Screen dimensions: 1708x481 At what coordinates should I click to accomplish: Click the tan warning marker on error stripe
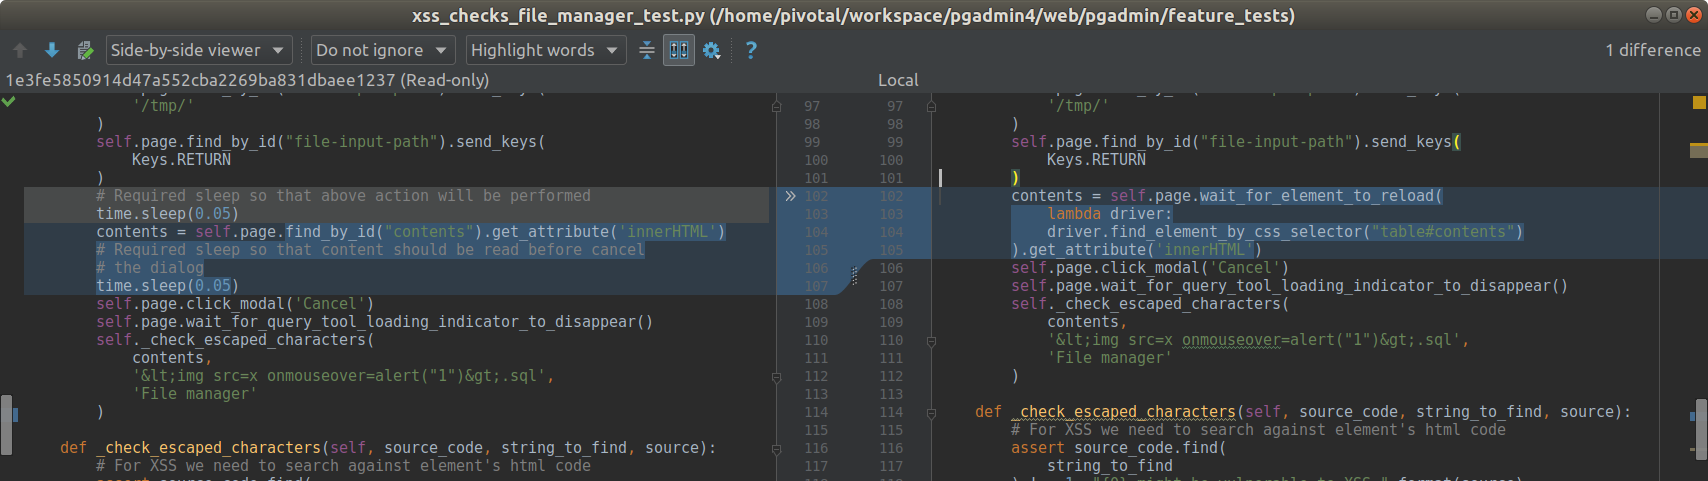(1698, 151)
